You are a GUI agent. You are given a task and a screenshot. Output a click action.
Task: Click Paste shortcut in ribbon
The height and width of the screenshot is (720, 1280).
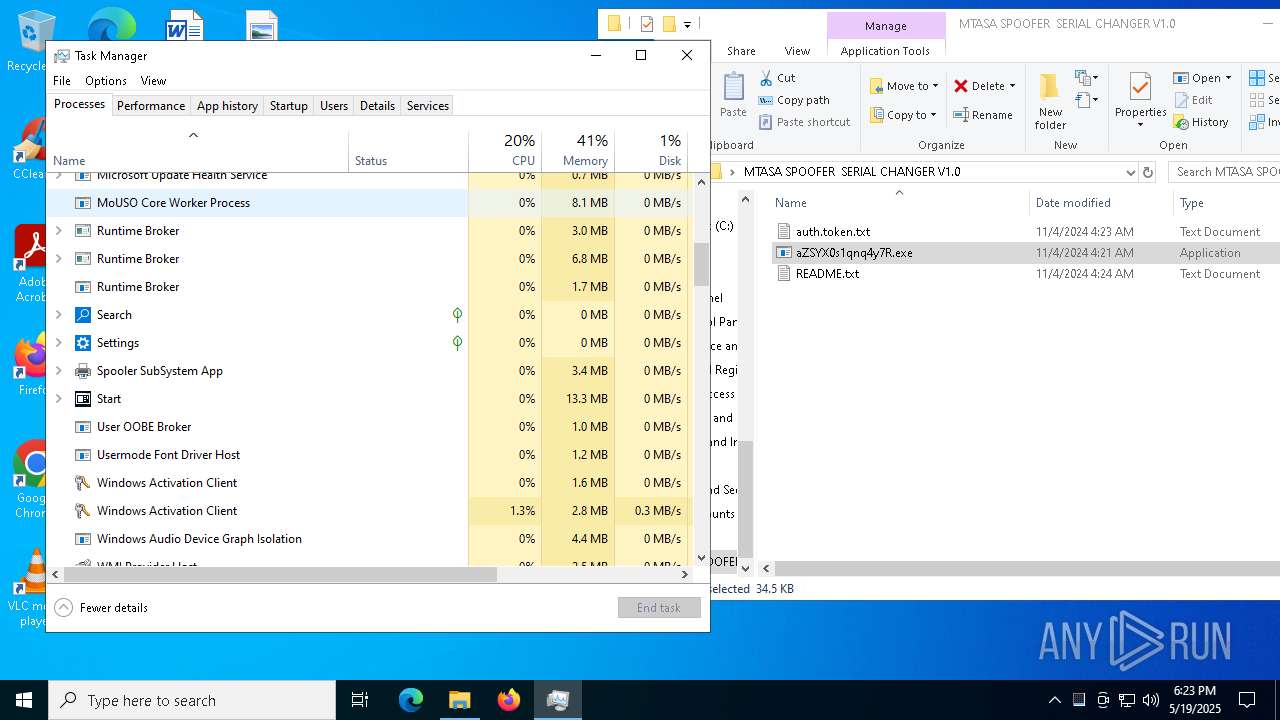(804, 122)
